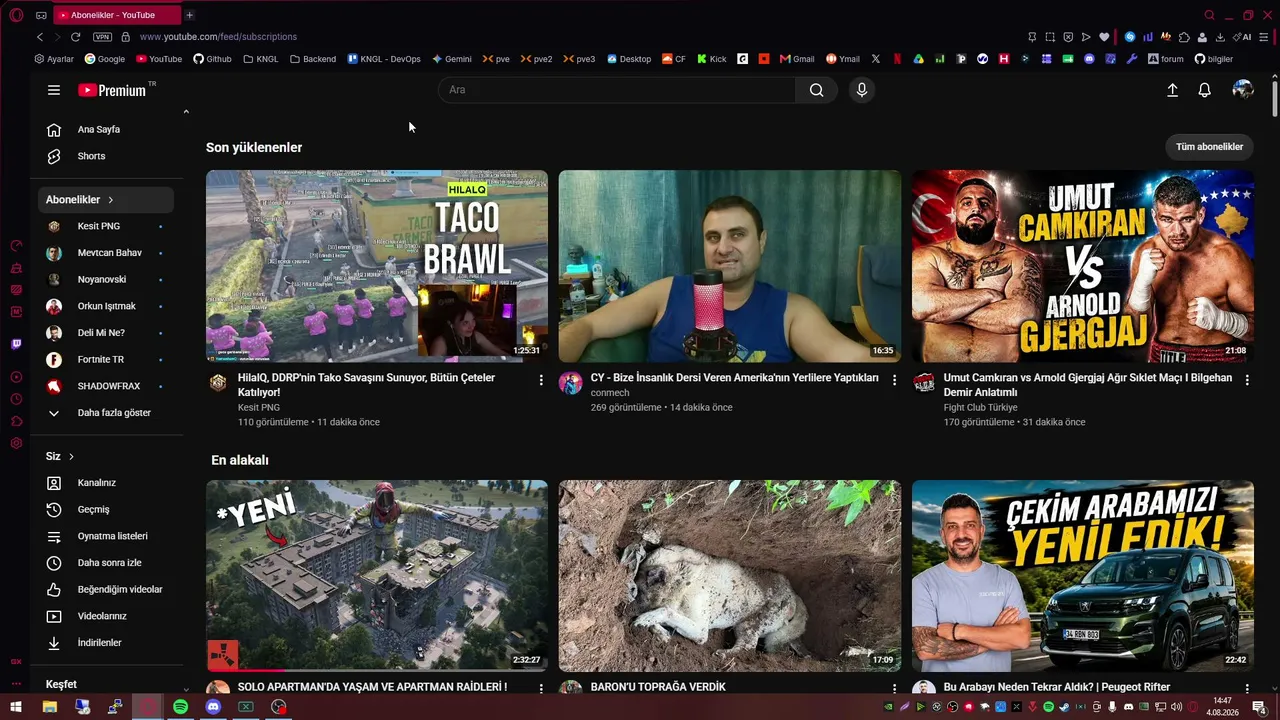Go back with the browser back arrow
Image resolution: width=1280 pixels, height=720 pixels.
pos(40,37)
